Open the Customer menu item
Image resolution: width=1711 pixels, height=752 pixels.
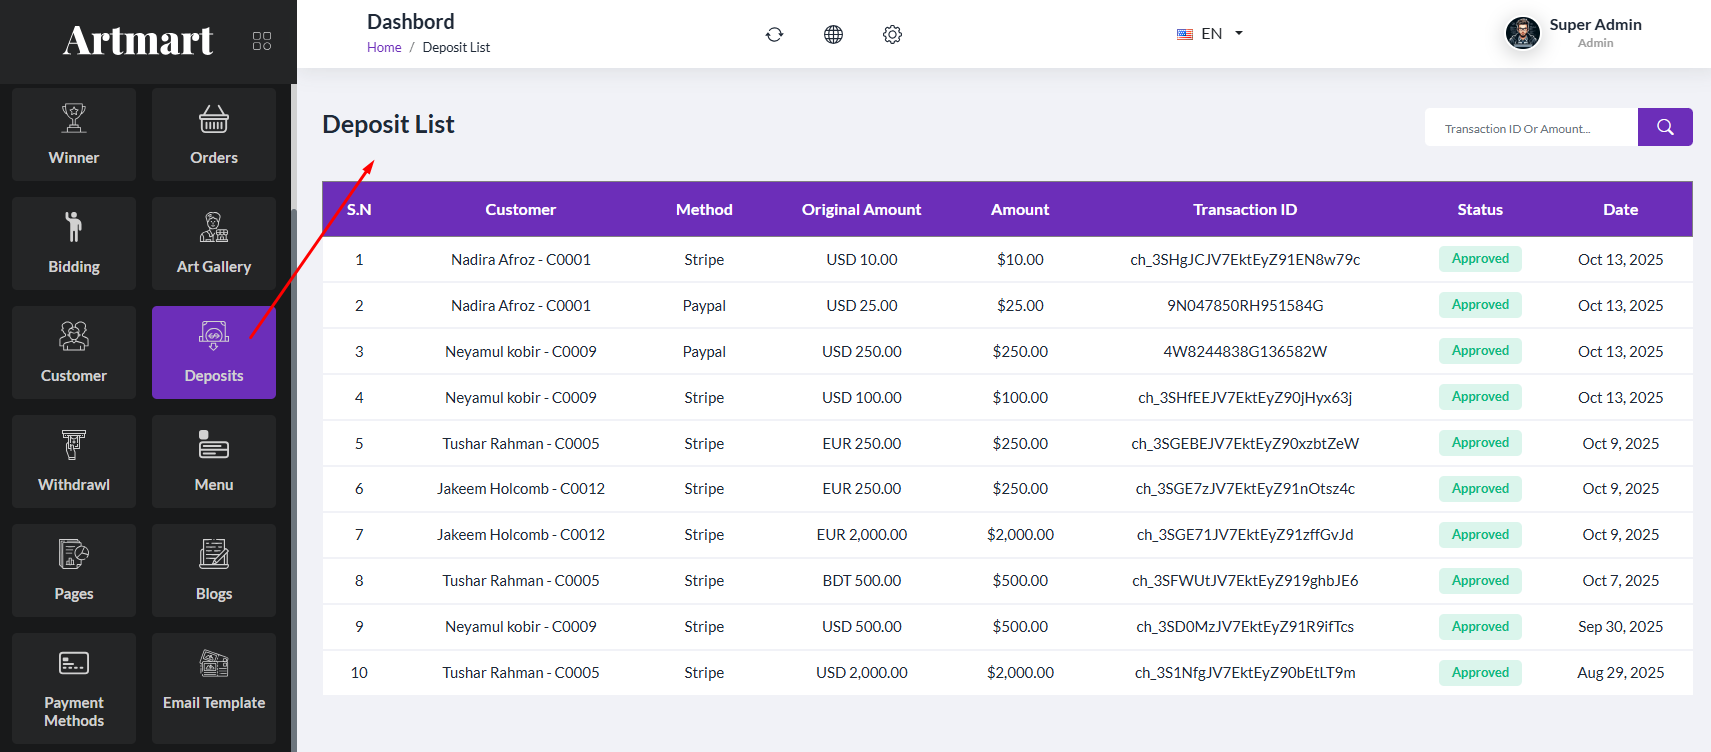click(x=74, y=352)
